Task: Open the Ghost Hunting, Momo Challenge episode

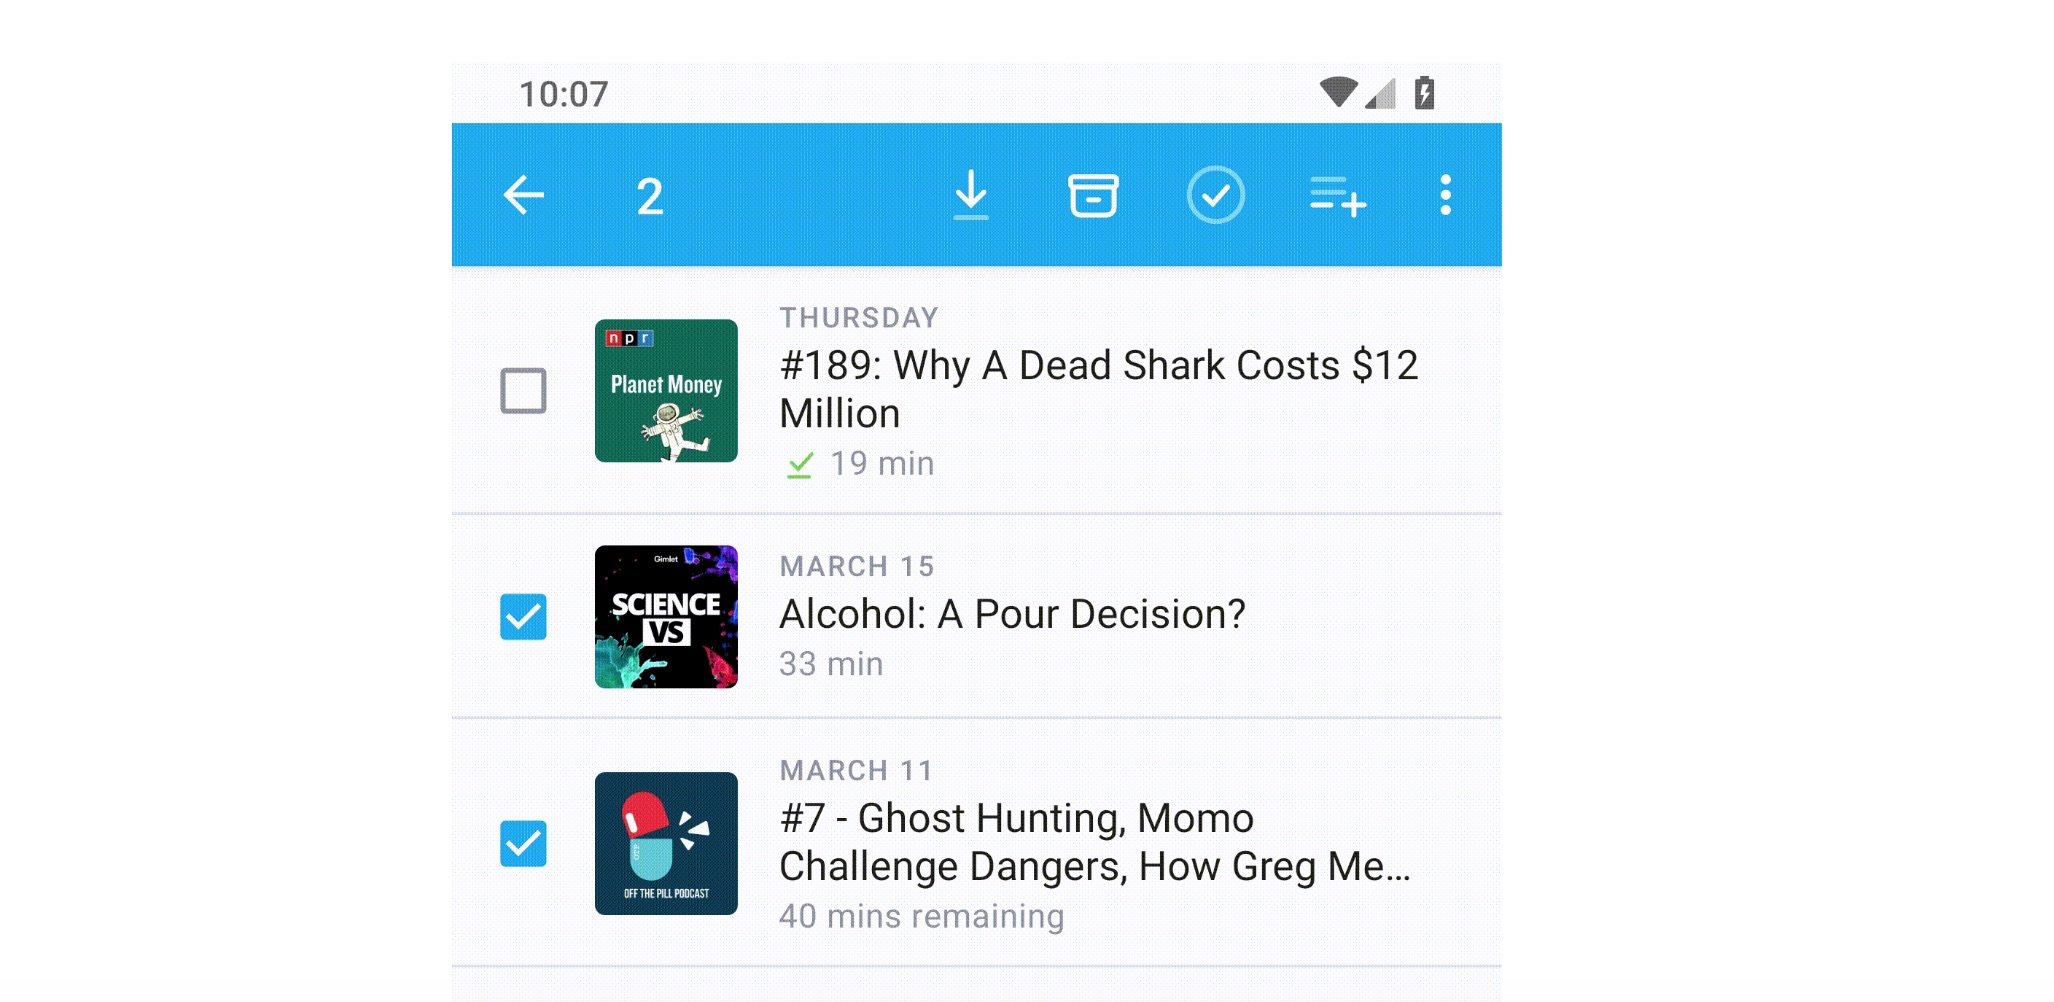Action: [1090, 842]
